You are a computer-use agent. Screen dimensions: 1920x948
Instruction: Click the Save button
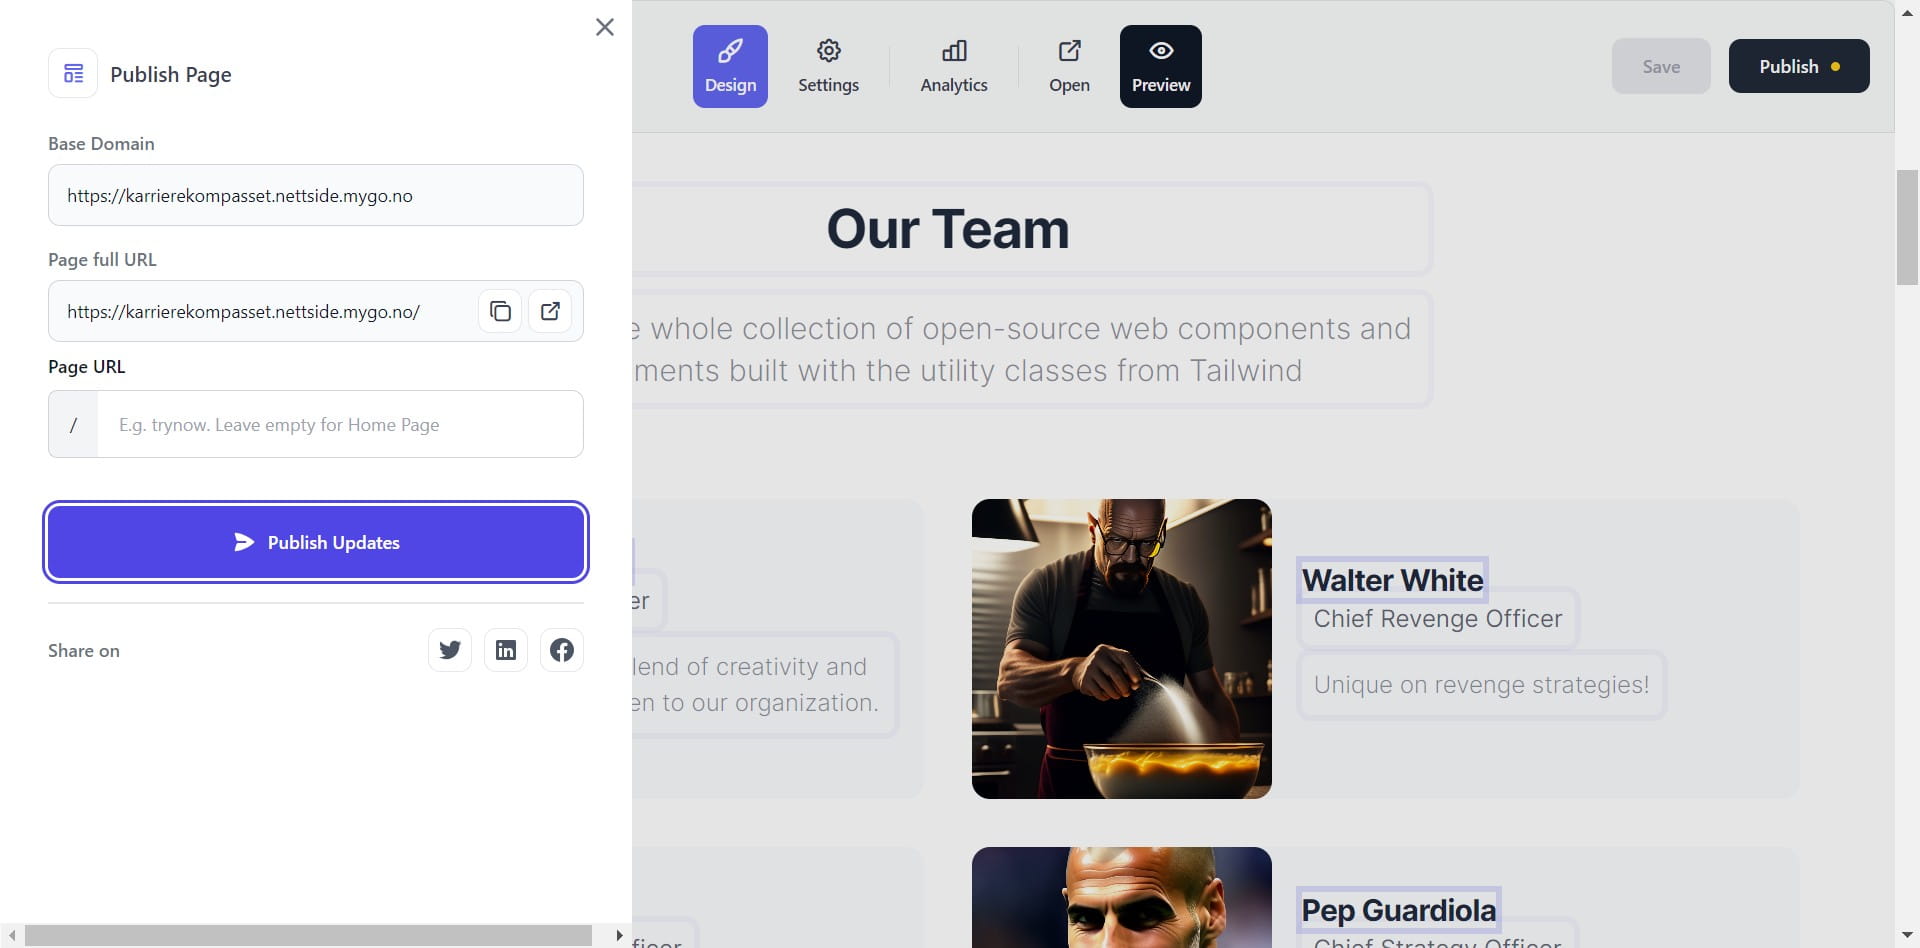point(1660,66)
